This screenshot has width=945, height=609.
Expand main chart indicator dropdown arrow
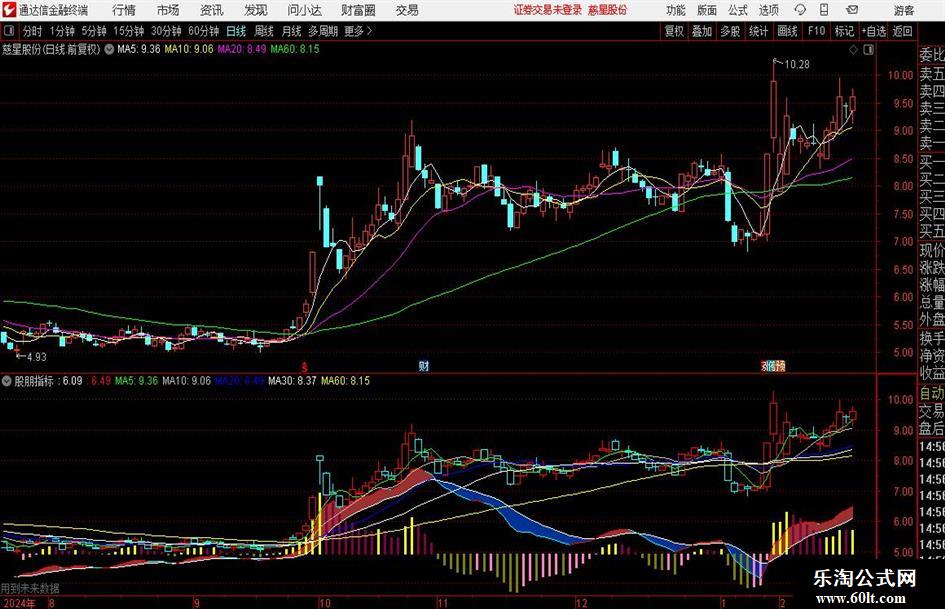[109, 49]
